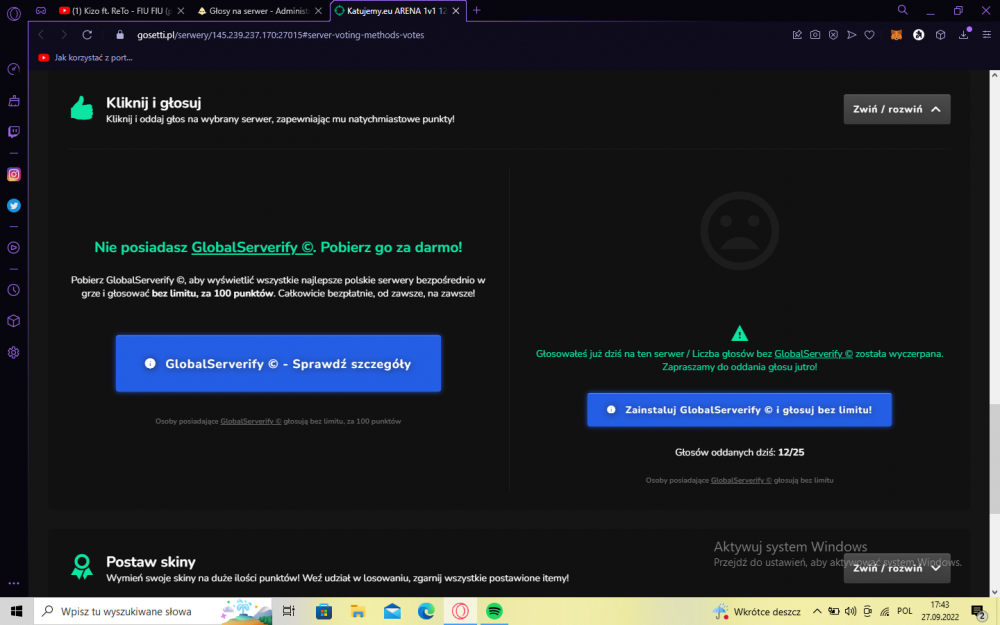
Task: Open weather widget Wkrótce deszcz
Action: [x=757, y=611]
